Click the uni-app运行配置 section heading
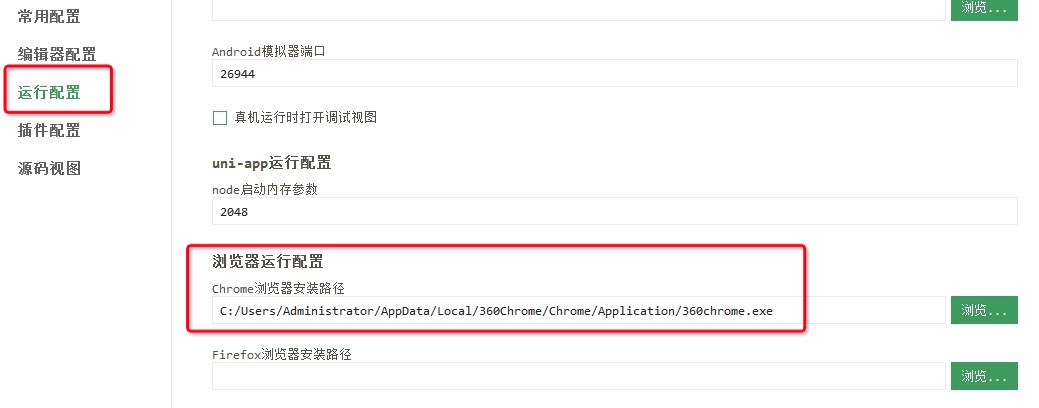 pos(272,163)
